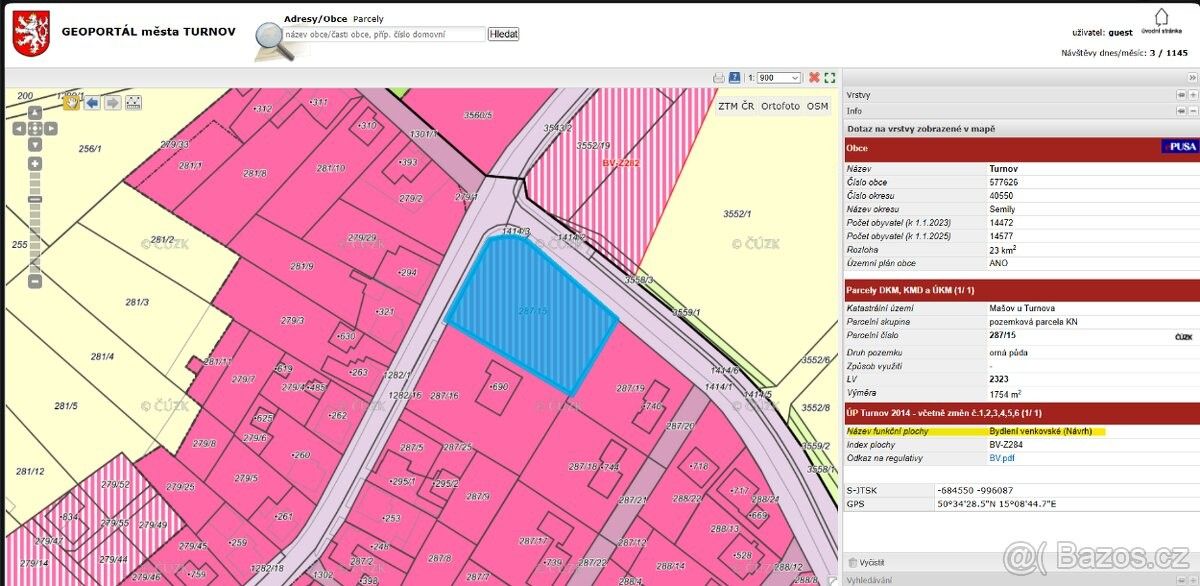This screenshot has height=586, width=1200.
Task: Switch base map to OSM
Action: (x=817, y=106)
